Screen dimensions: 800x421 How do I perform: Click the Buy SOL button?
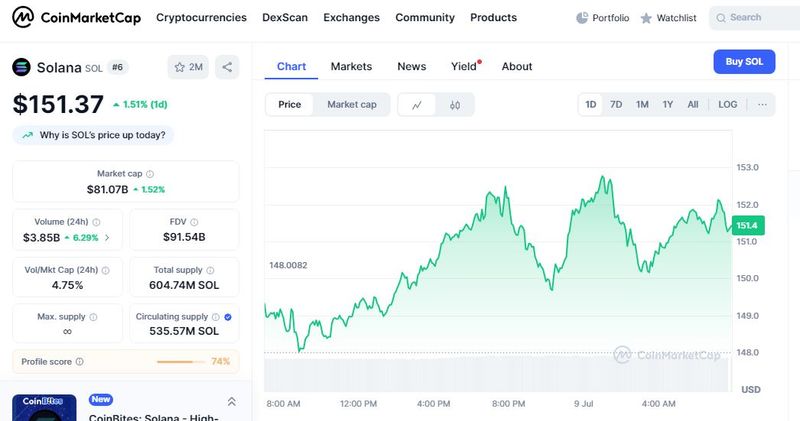point(743,62)
